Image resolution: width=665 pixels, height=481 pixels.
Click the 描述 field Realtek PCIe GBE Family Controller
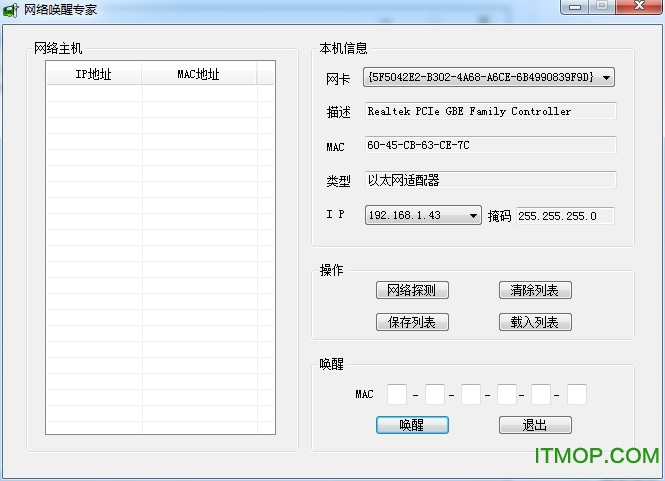(x=490, y=111)
